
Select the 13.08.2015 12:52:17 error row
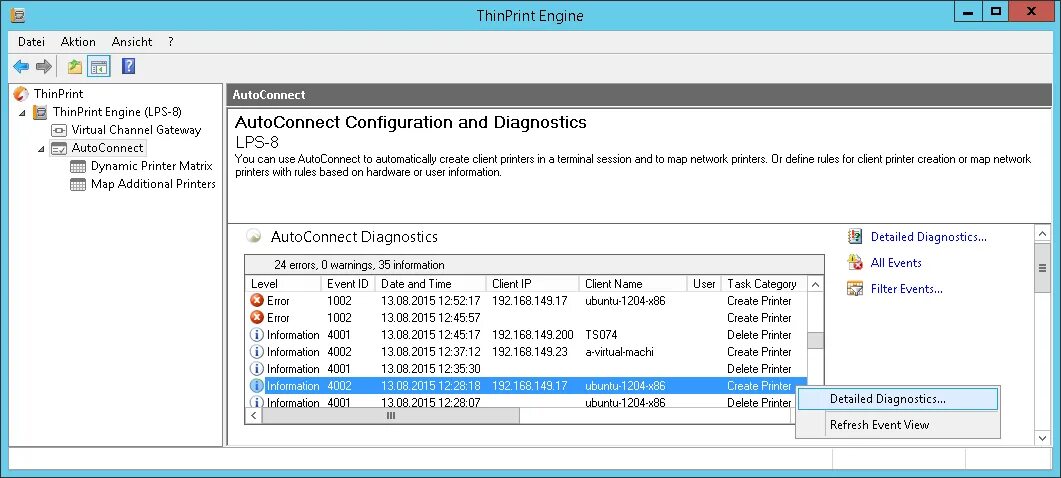click(527, 300)
